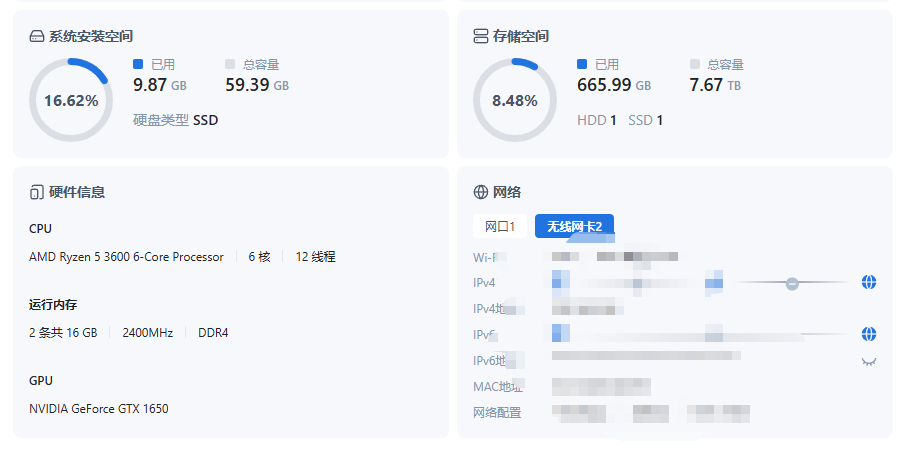Click the blue globe icon on IPv6 row

coord(868,334)
